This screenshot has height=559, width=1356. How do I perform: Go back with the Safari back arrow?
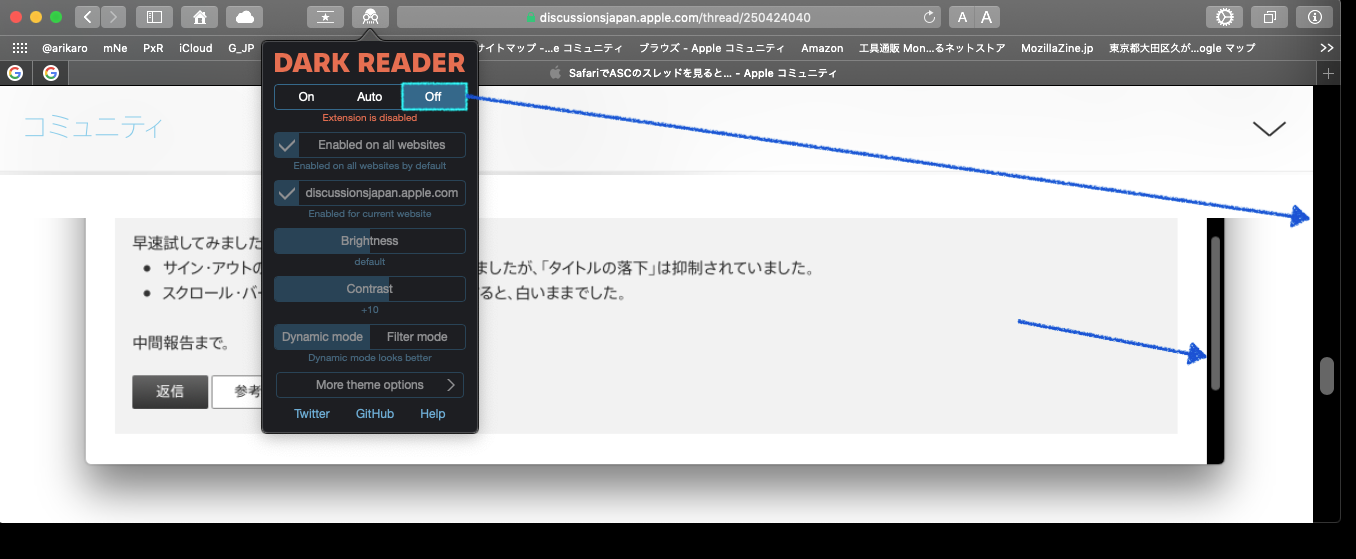coord(88,17)
